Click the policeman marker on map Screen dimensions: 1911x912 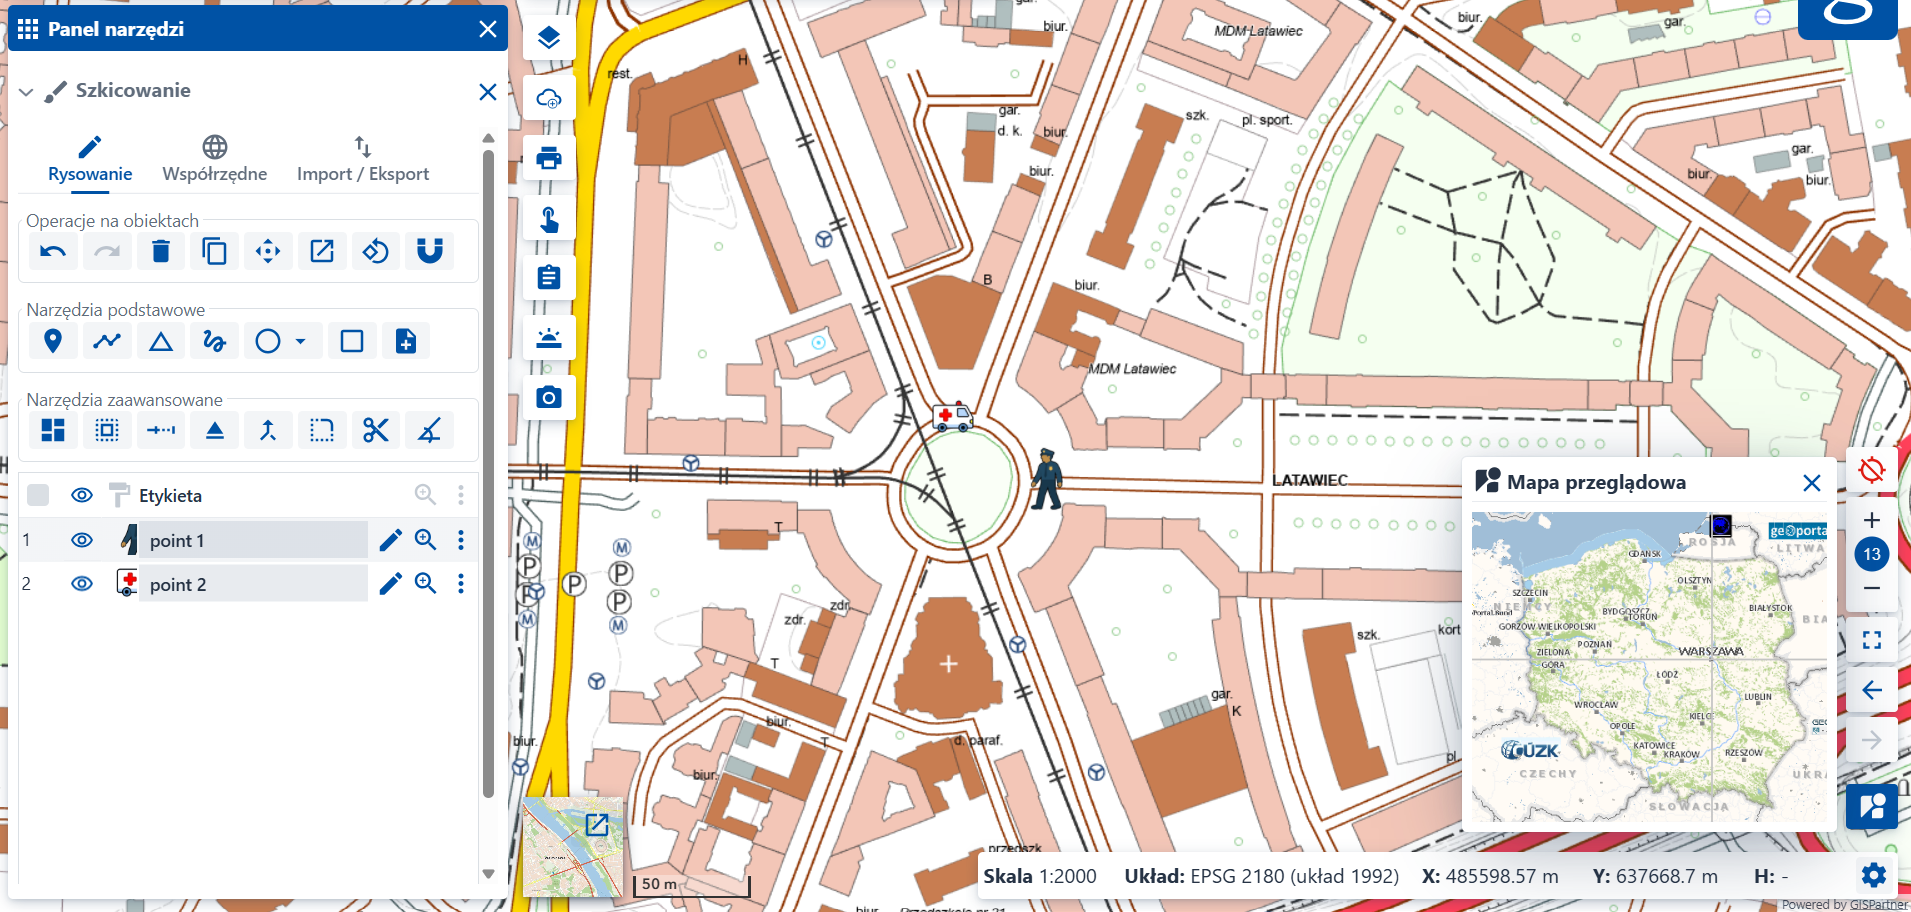(1047, 479)
